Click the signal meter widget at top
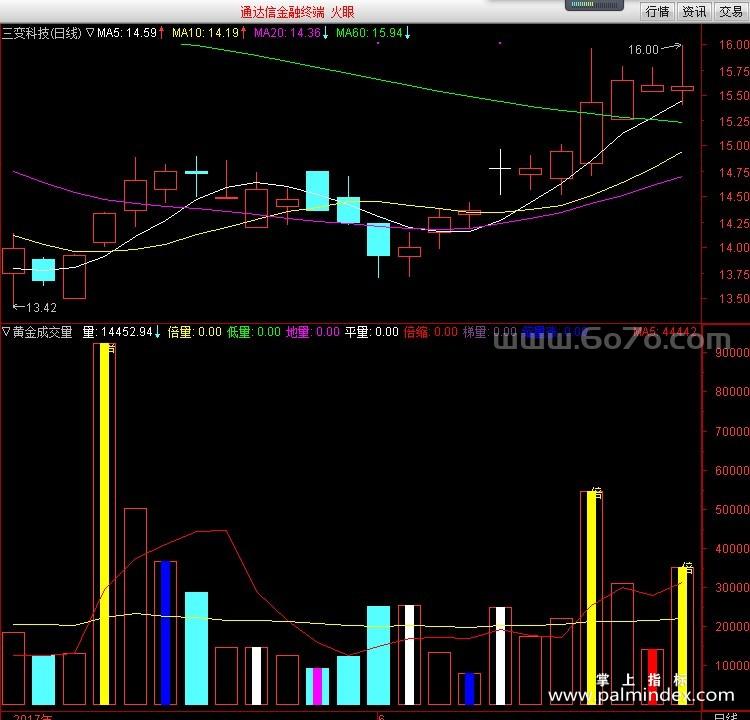 (594, 5)
